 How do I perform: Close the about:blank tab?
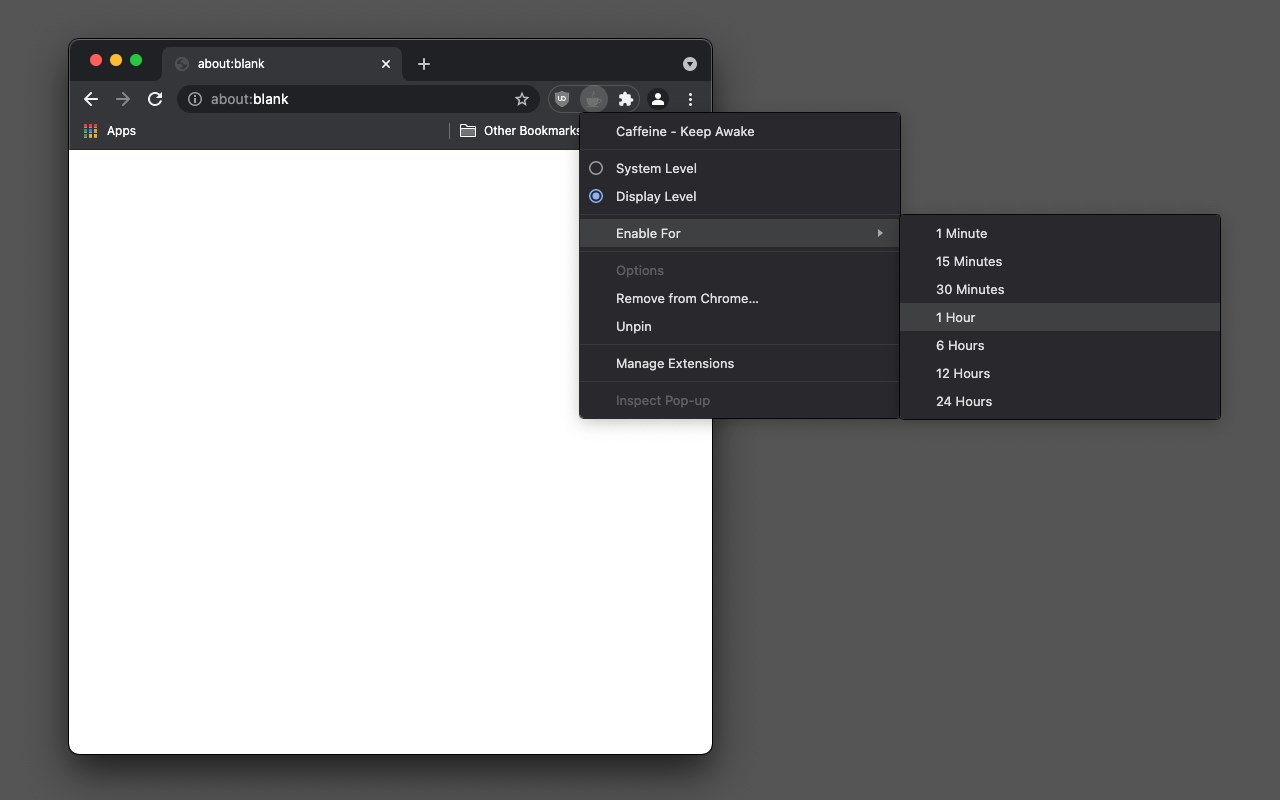[x=386, y=64]
